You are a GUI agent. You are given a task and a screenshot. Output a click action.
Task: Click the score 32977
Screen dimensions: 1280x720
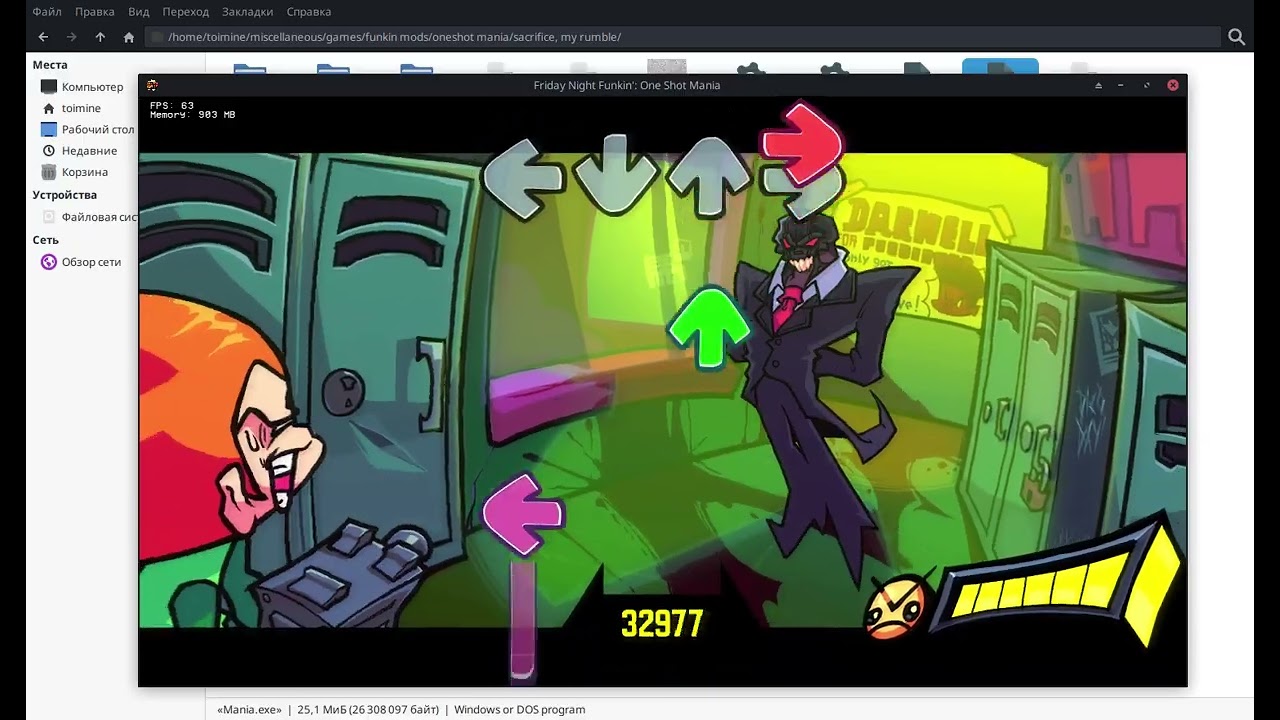click(x=662, y=624)
